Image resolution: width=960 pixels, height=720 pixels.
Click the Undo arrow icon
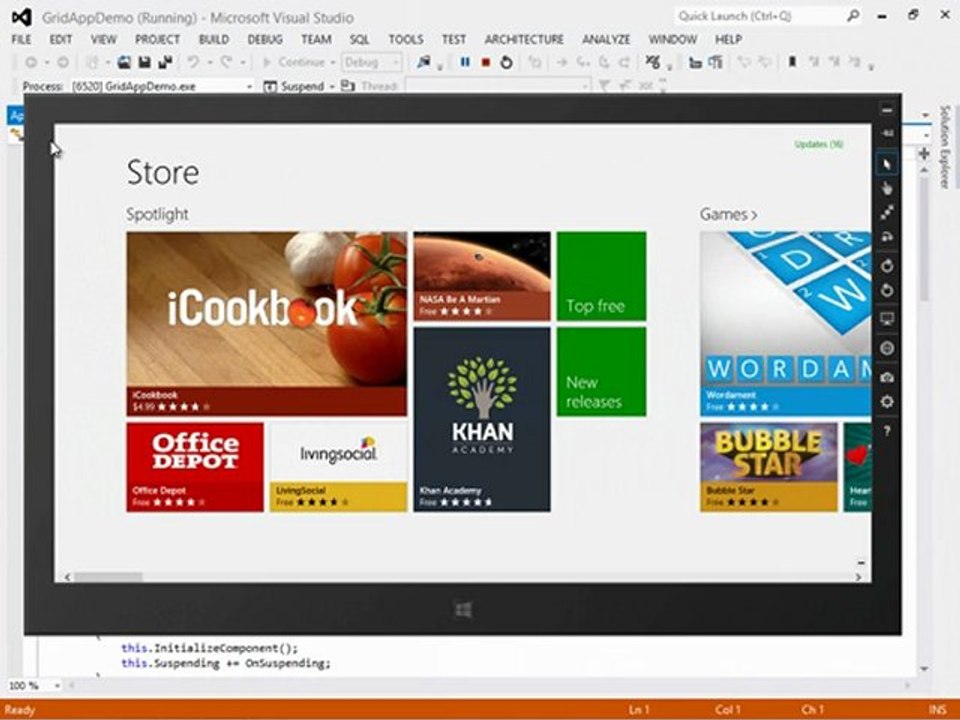[193, 62]
